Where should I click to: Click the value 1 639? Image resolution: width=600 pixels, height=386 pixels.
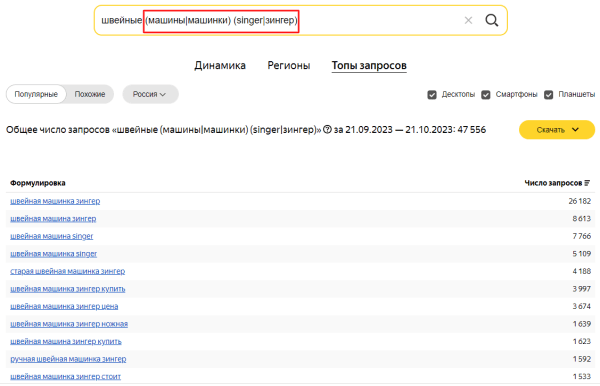tap(582, 324)
